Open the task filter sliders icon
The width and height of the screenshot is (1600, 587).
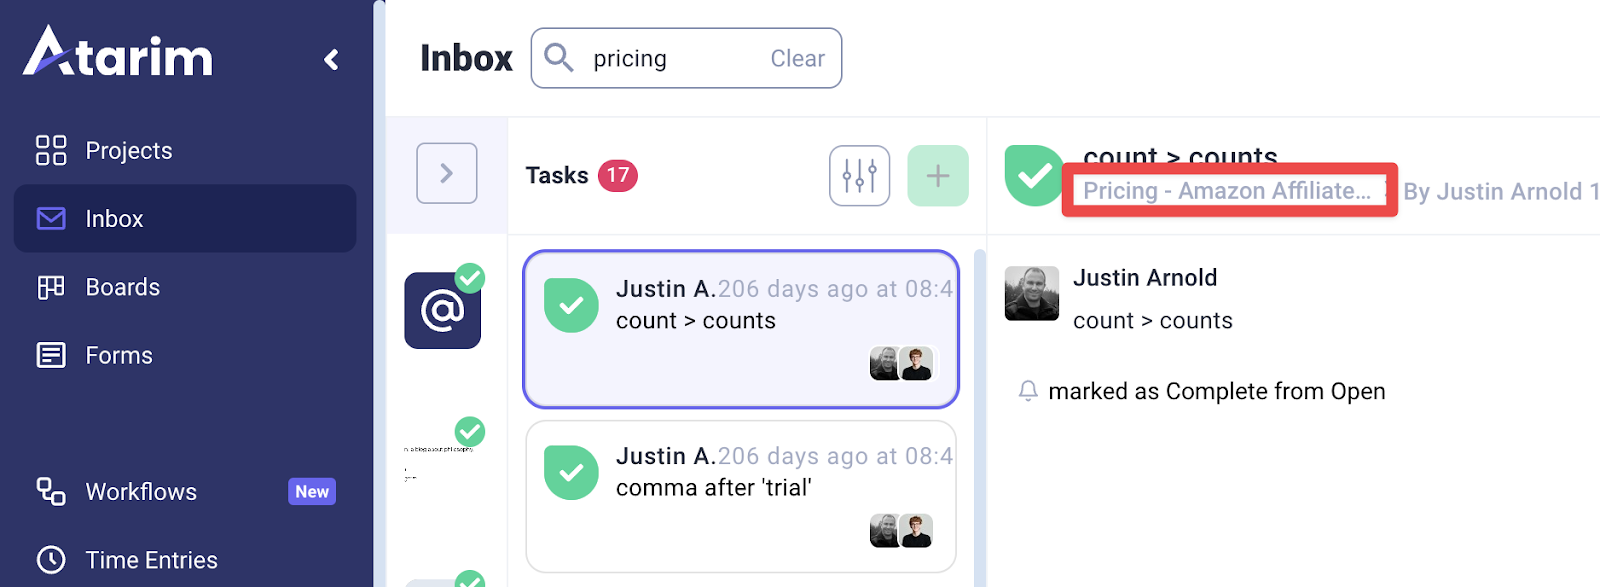(x=859, y=176)
